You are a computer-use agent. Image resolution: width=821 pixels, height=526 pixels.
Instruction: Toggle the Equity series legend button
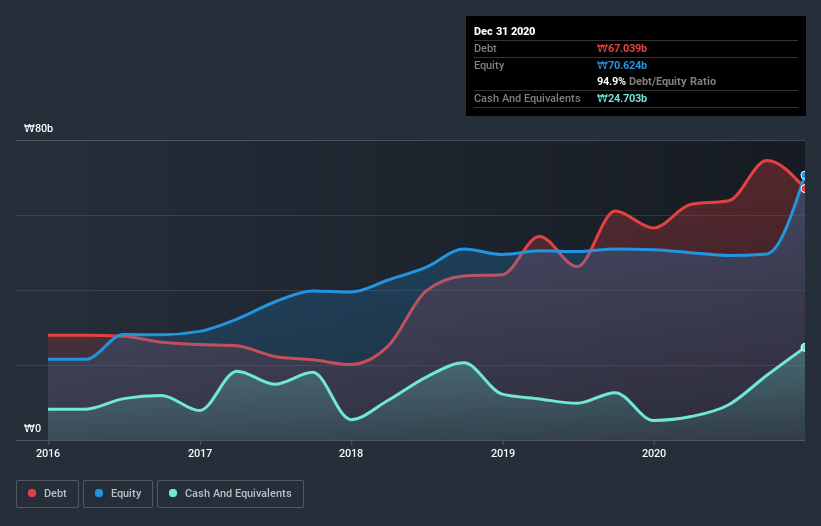[118, 494]
